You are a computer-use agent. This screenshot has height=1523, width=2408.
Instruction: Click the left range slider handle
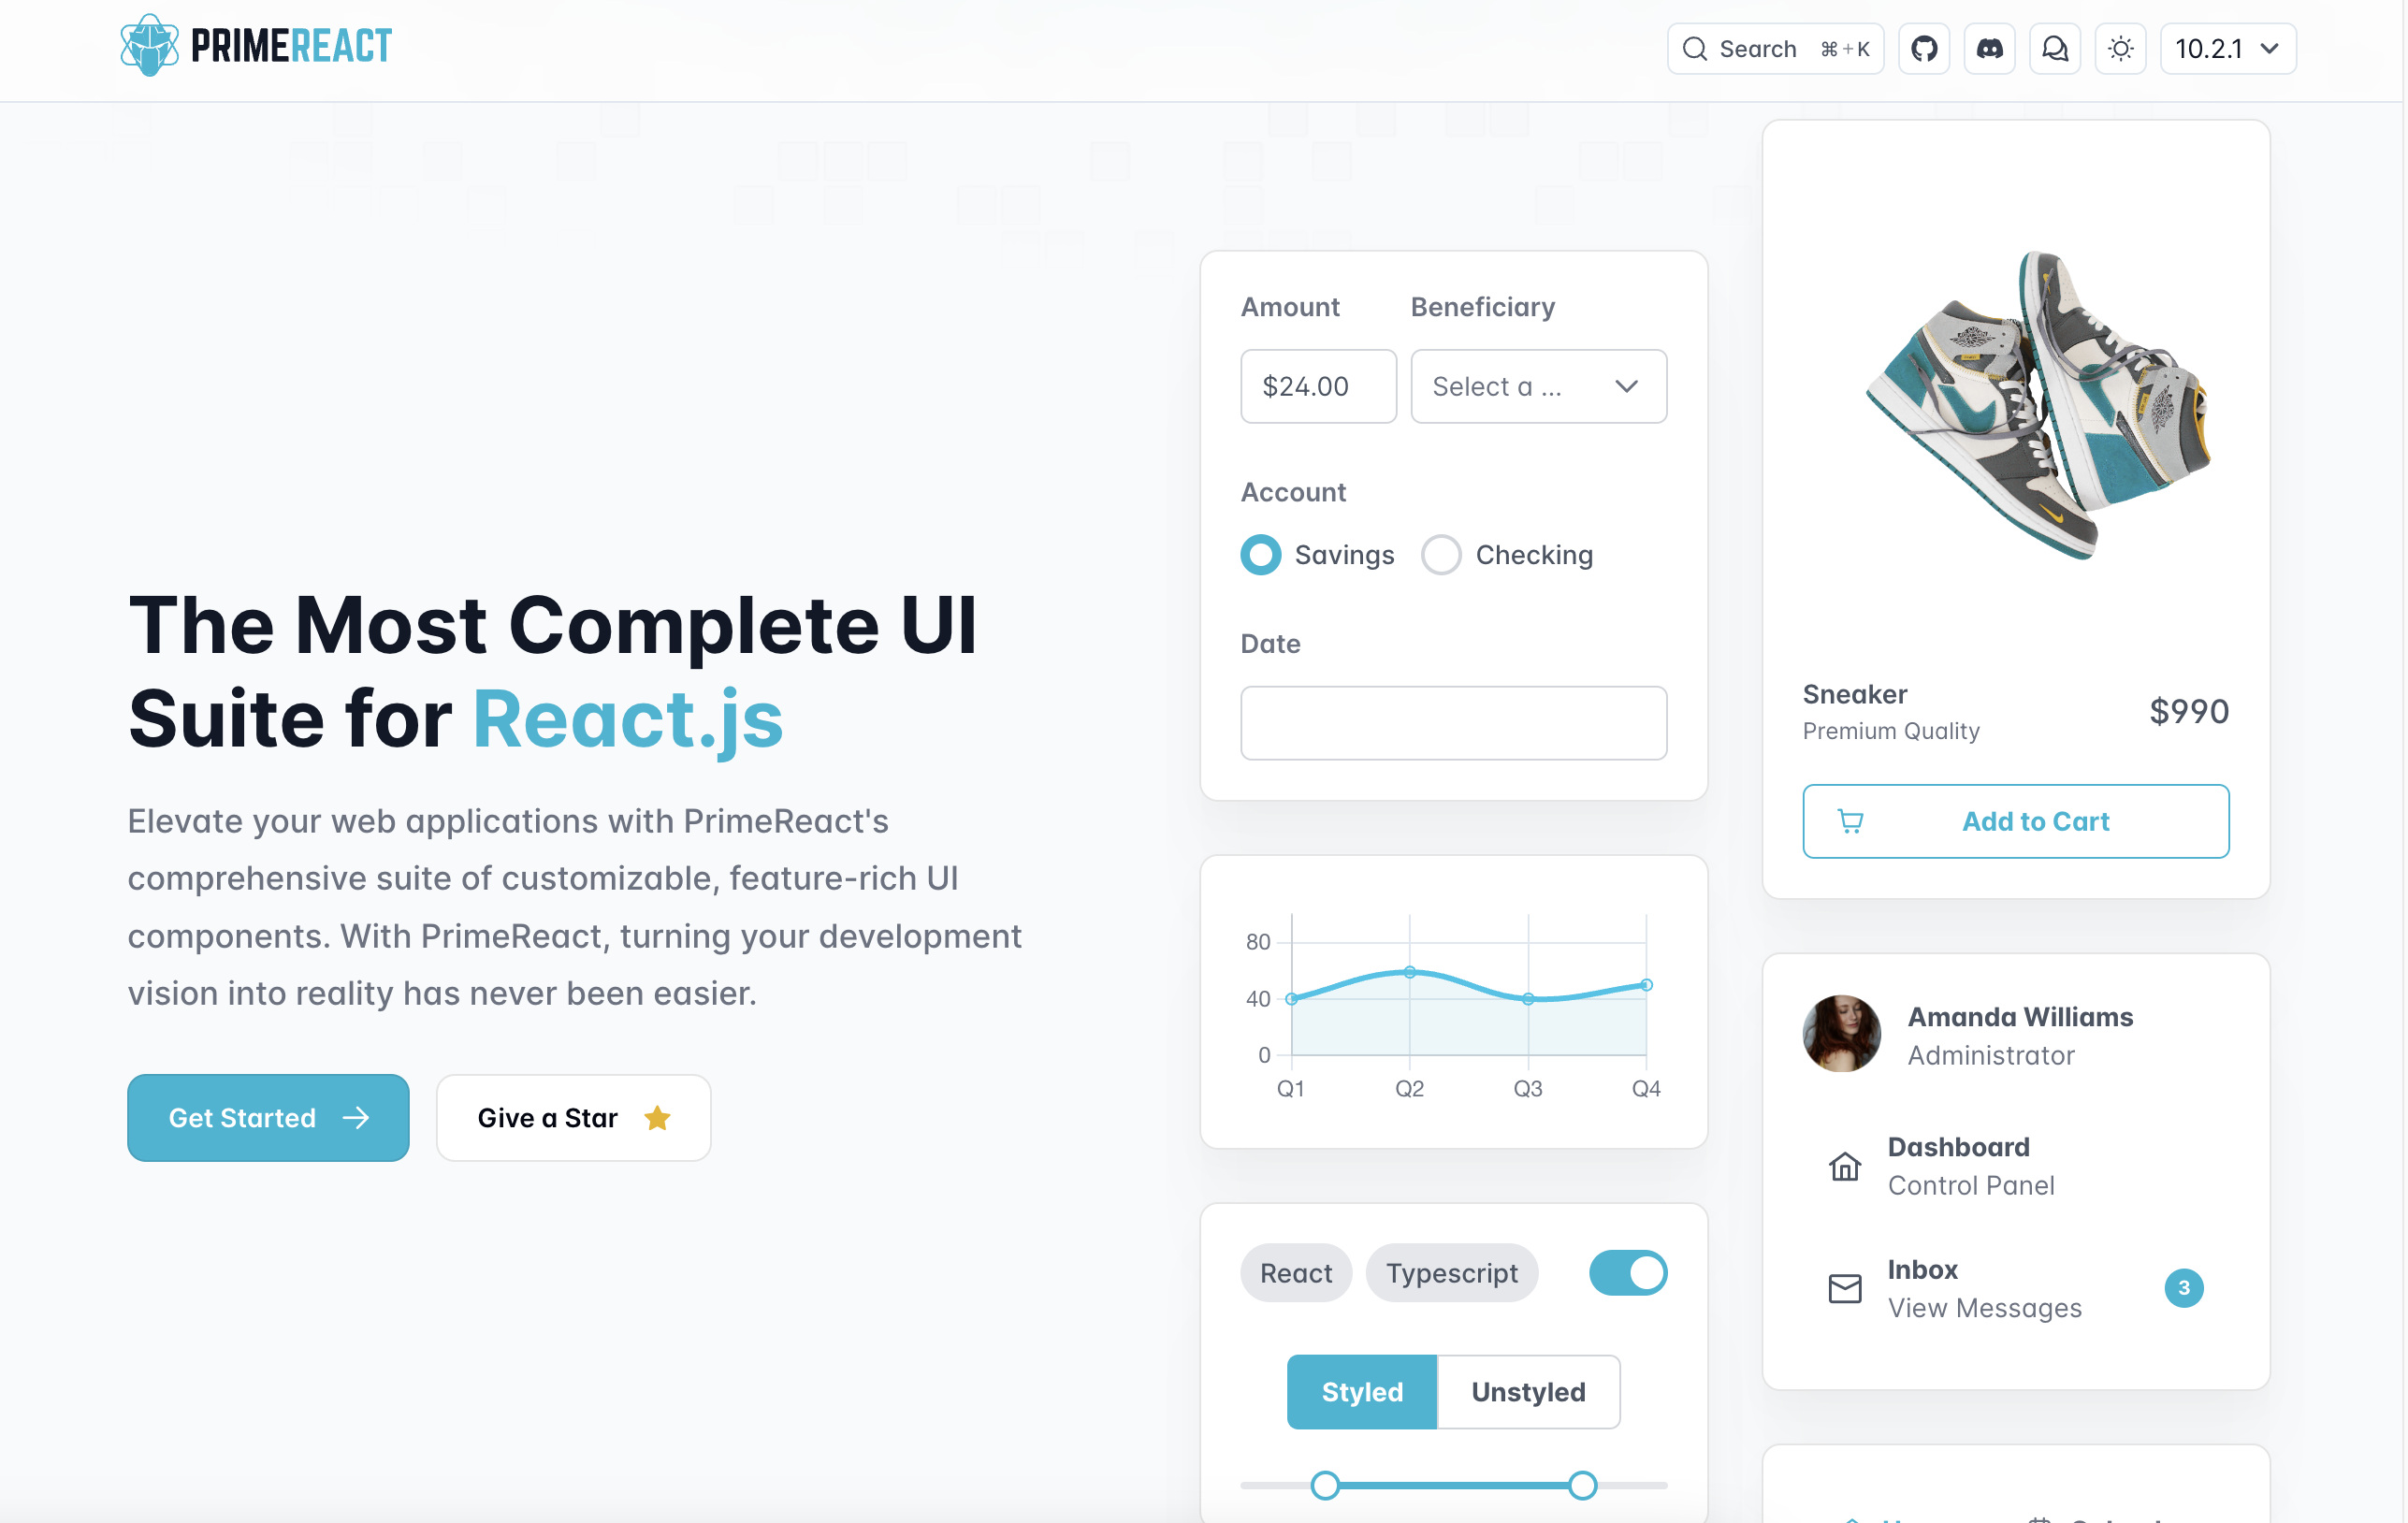(1325, 1485)
